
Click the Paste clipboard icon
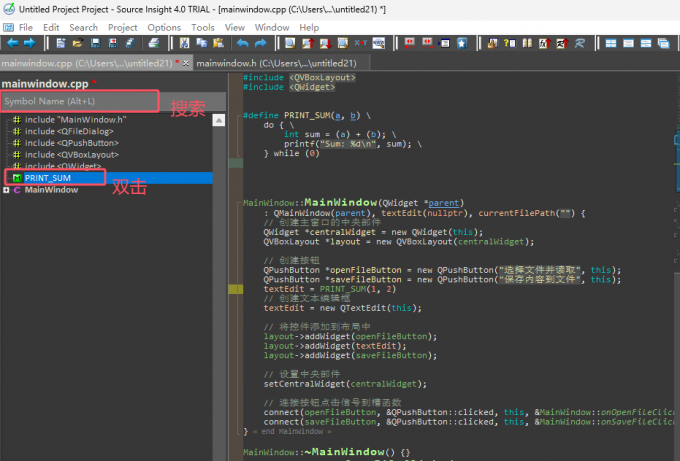219,43
